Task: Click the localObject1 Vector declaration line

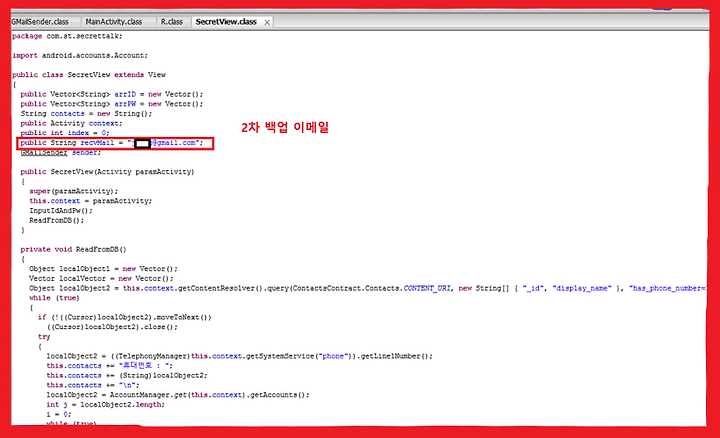Action: point(103,269)
